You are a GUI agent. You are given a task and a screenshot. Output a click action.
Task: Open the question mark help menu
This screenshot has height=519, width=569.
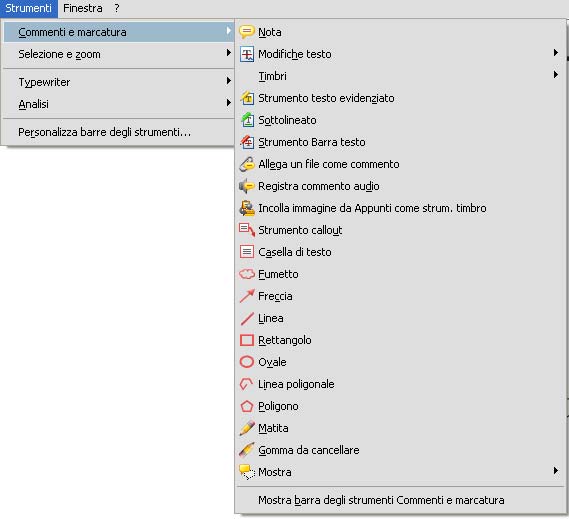[116, 8]
